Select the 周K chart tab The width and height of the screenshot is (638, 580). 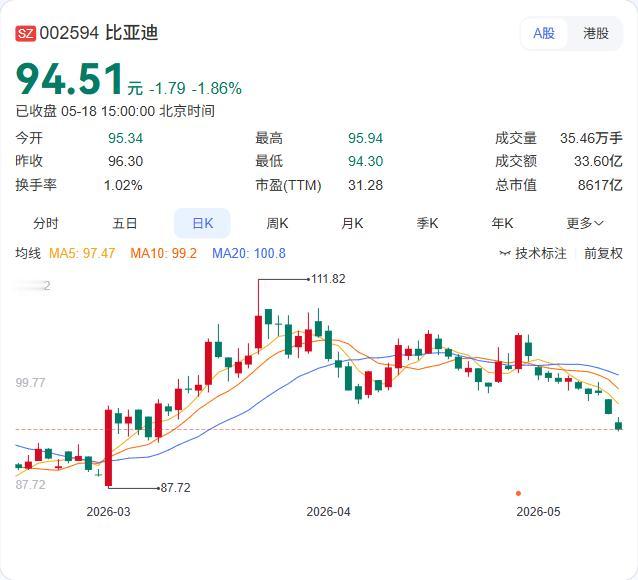point(277,223)
